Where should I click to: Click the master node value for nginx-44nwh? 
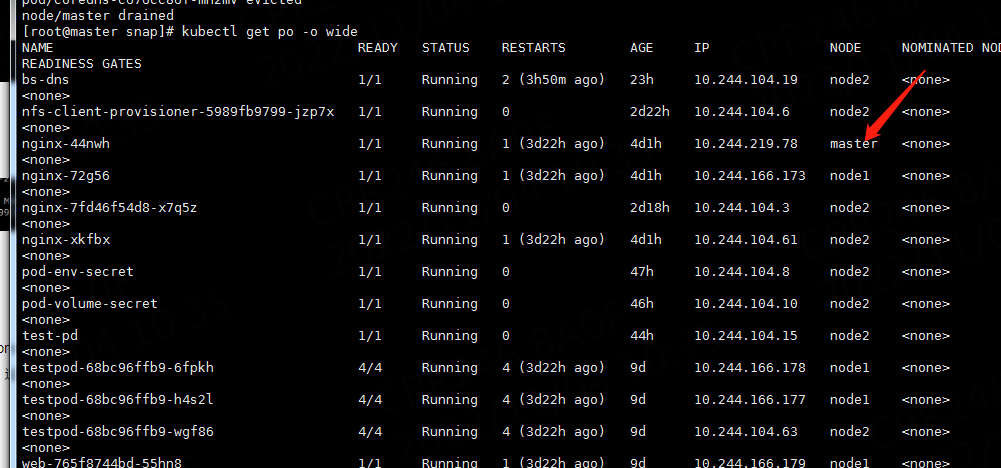tap(854, 144)
